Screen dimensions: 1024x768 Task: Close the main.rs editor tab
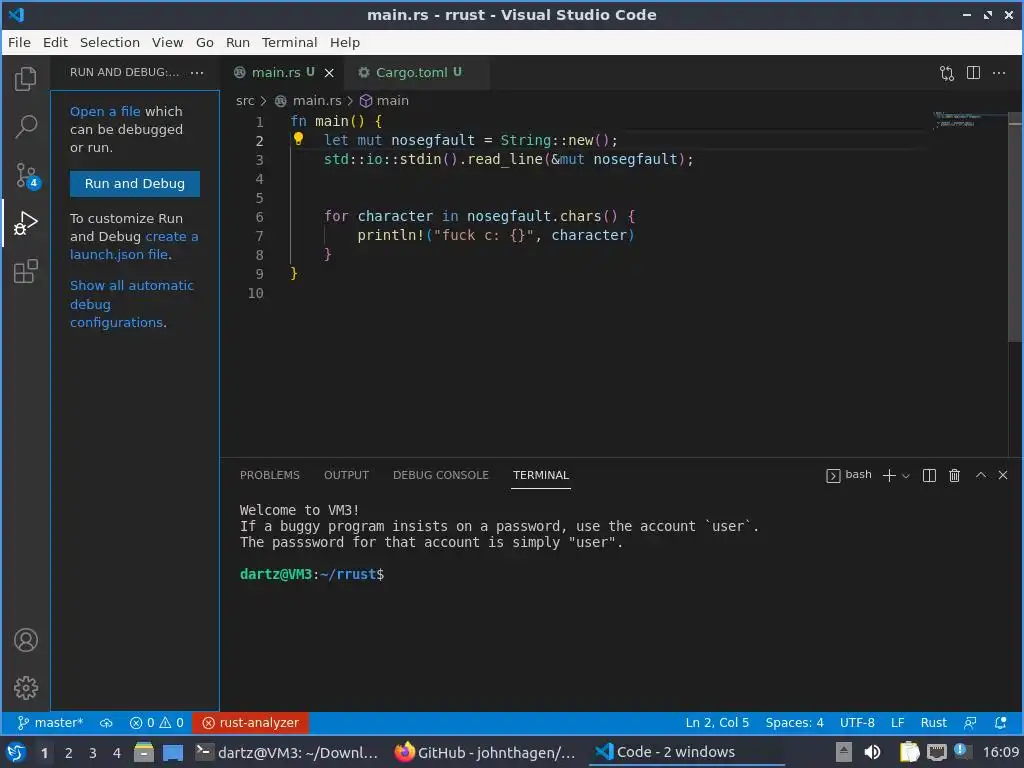(329, 73)
